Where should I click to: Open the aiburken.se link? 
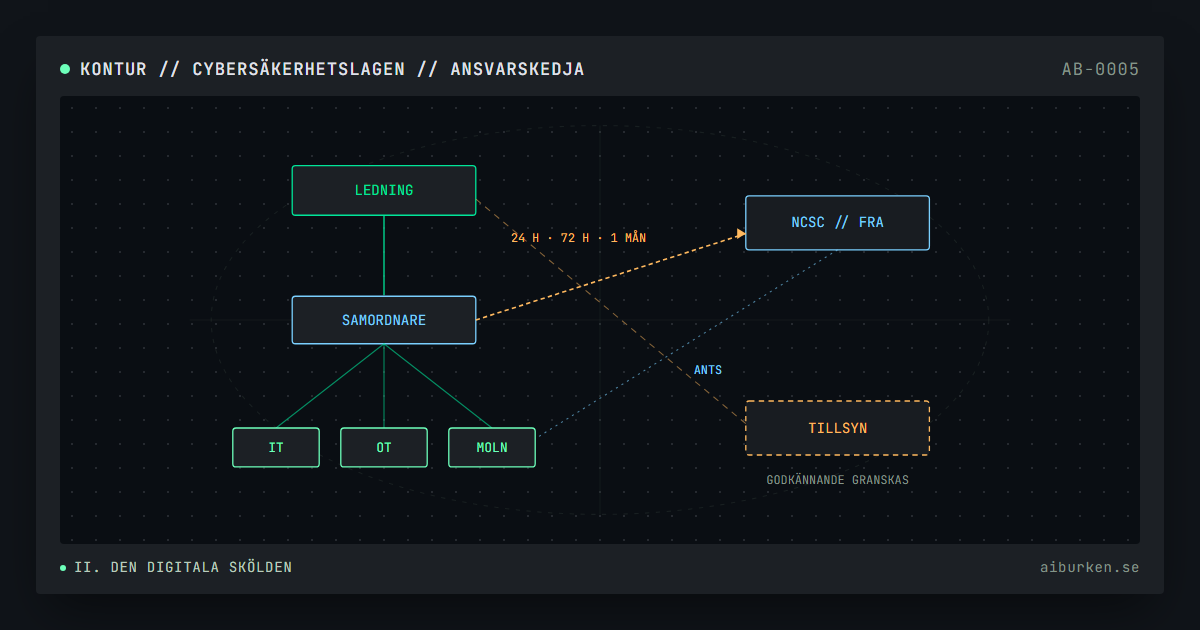[1089, 567]
